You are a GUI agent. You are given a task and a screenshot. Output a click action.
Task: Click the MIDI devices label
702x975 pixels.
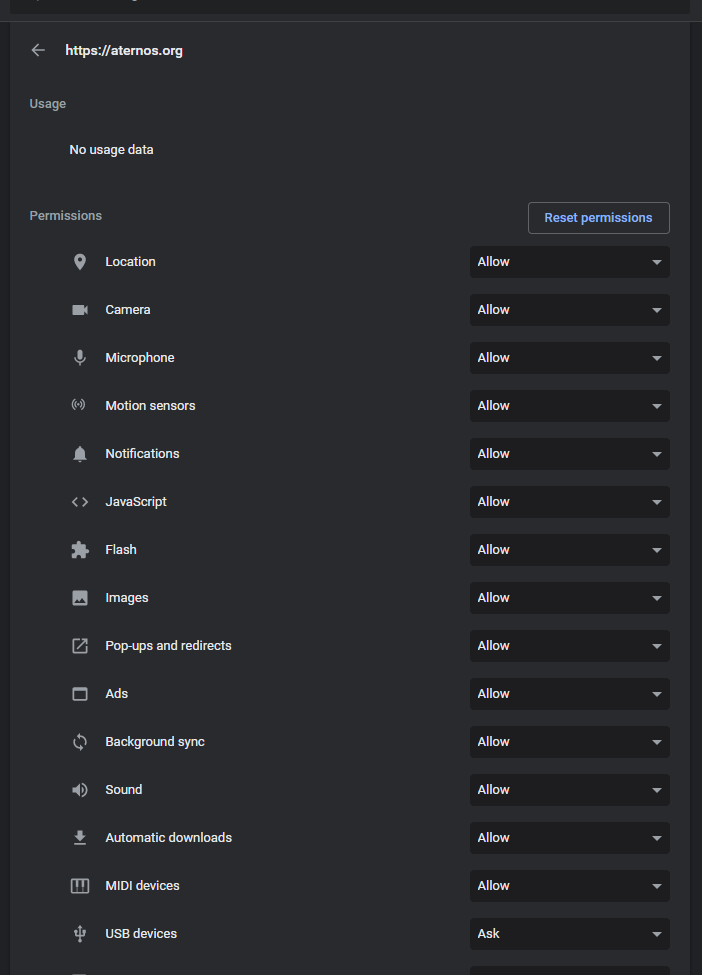(x=142, y=885)
